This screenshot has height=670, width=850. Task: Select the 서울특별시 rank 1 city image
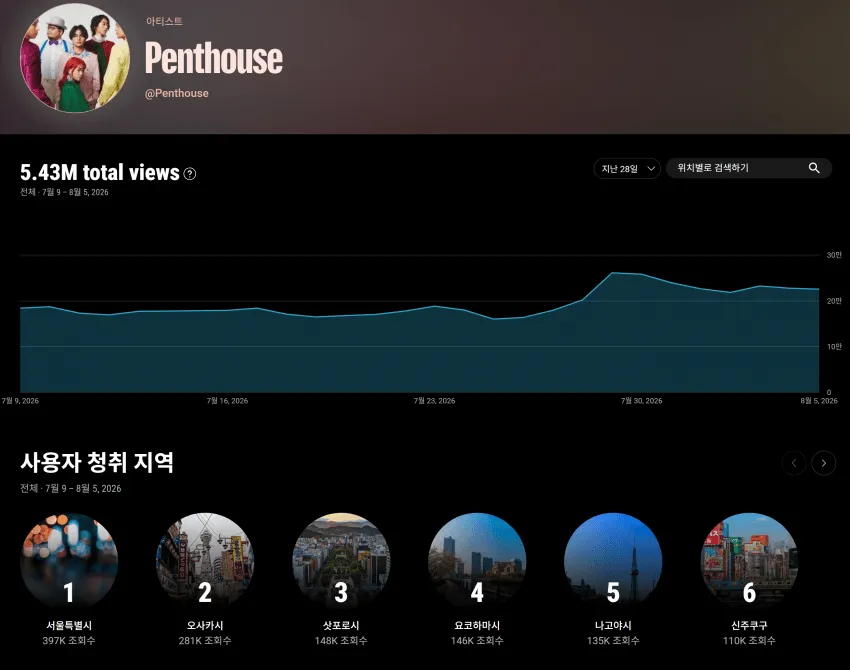(x=69, y=561)
